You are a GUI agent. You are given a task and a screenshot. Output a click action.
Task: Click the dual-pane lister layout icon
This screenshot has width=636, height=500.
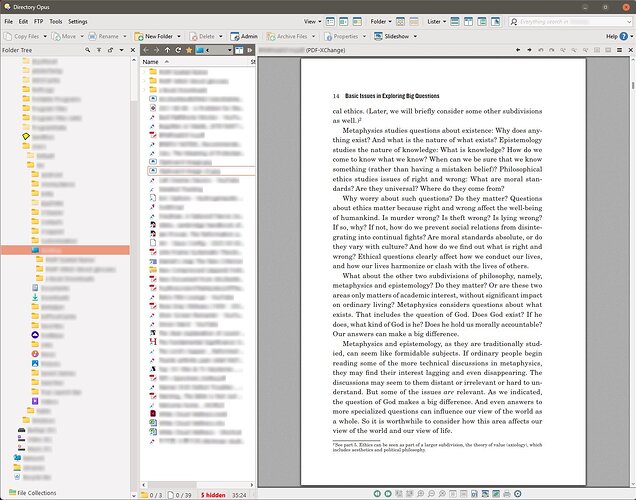point(468,21)
